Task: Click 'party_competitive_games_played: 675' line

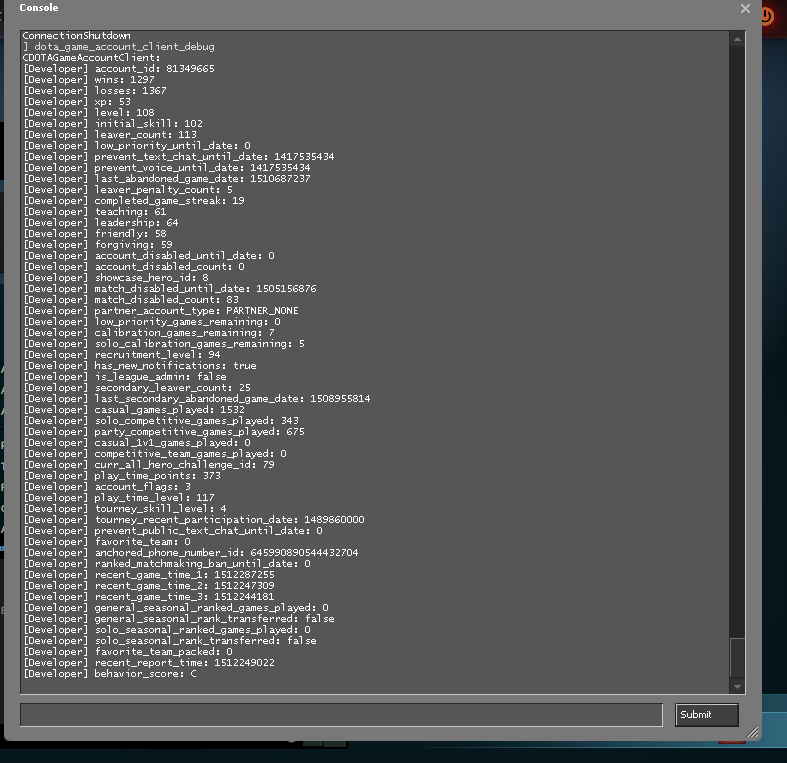Action: tap(164, 432)
